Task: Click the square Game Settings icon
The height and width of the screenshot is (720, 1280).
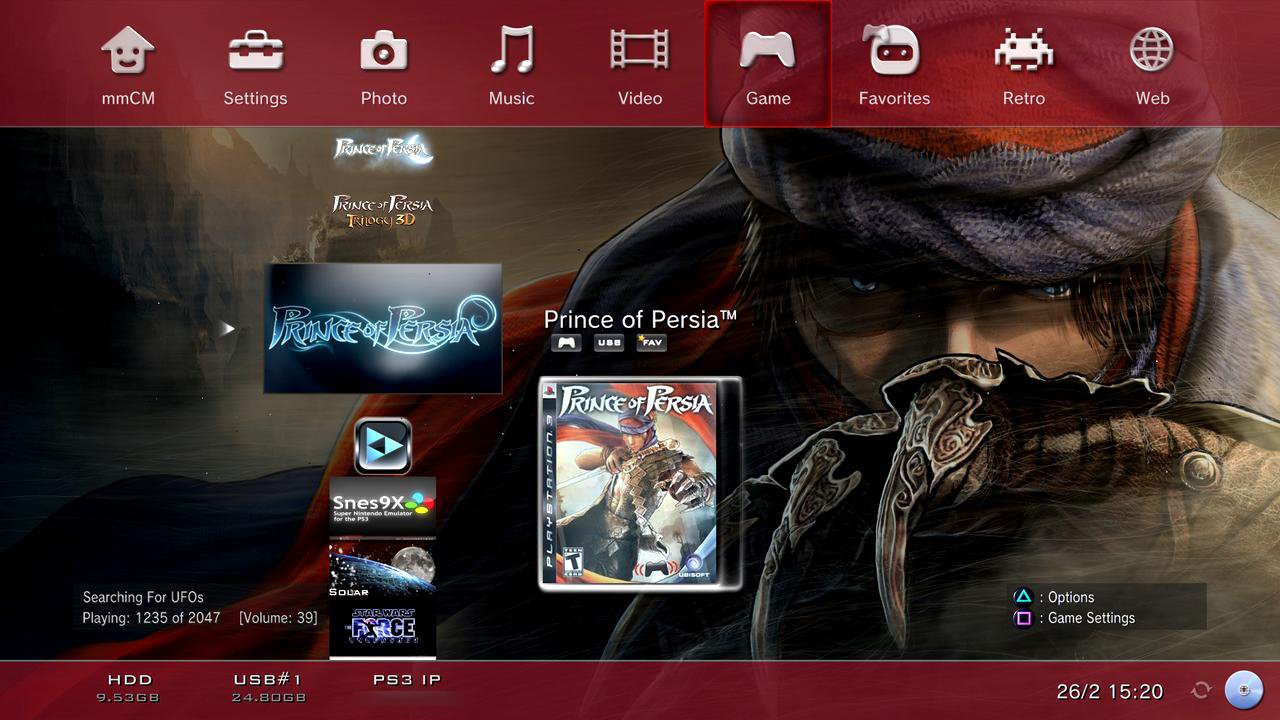Action: click(1023, 618)
